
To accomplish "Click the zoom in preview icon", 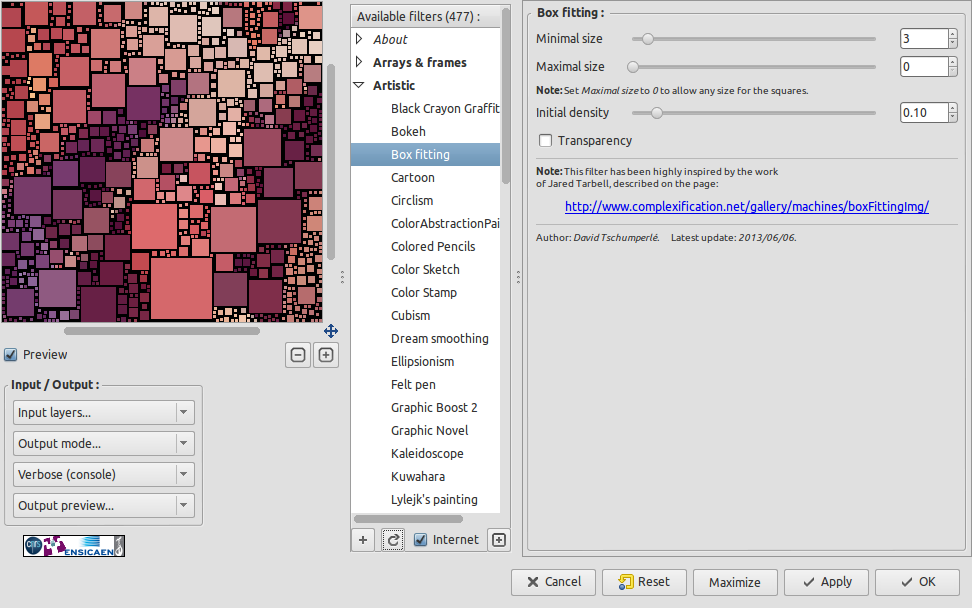I will coord(326,355).
